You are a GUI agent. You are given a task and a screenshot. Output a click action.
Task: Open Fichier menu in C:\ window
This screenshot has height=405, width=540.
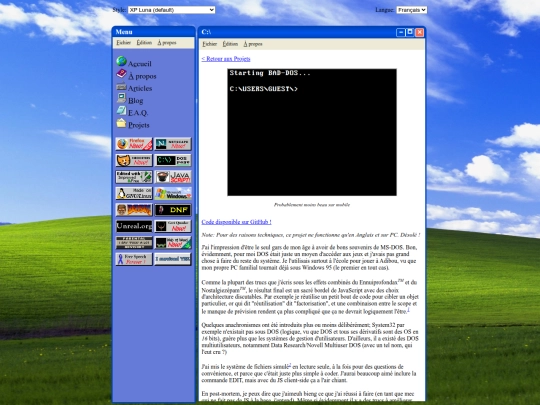tap(210, 44)
